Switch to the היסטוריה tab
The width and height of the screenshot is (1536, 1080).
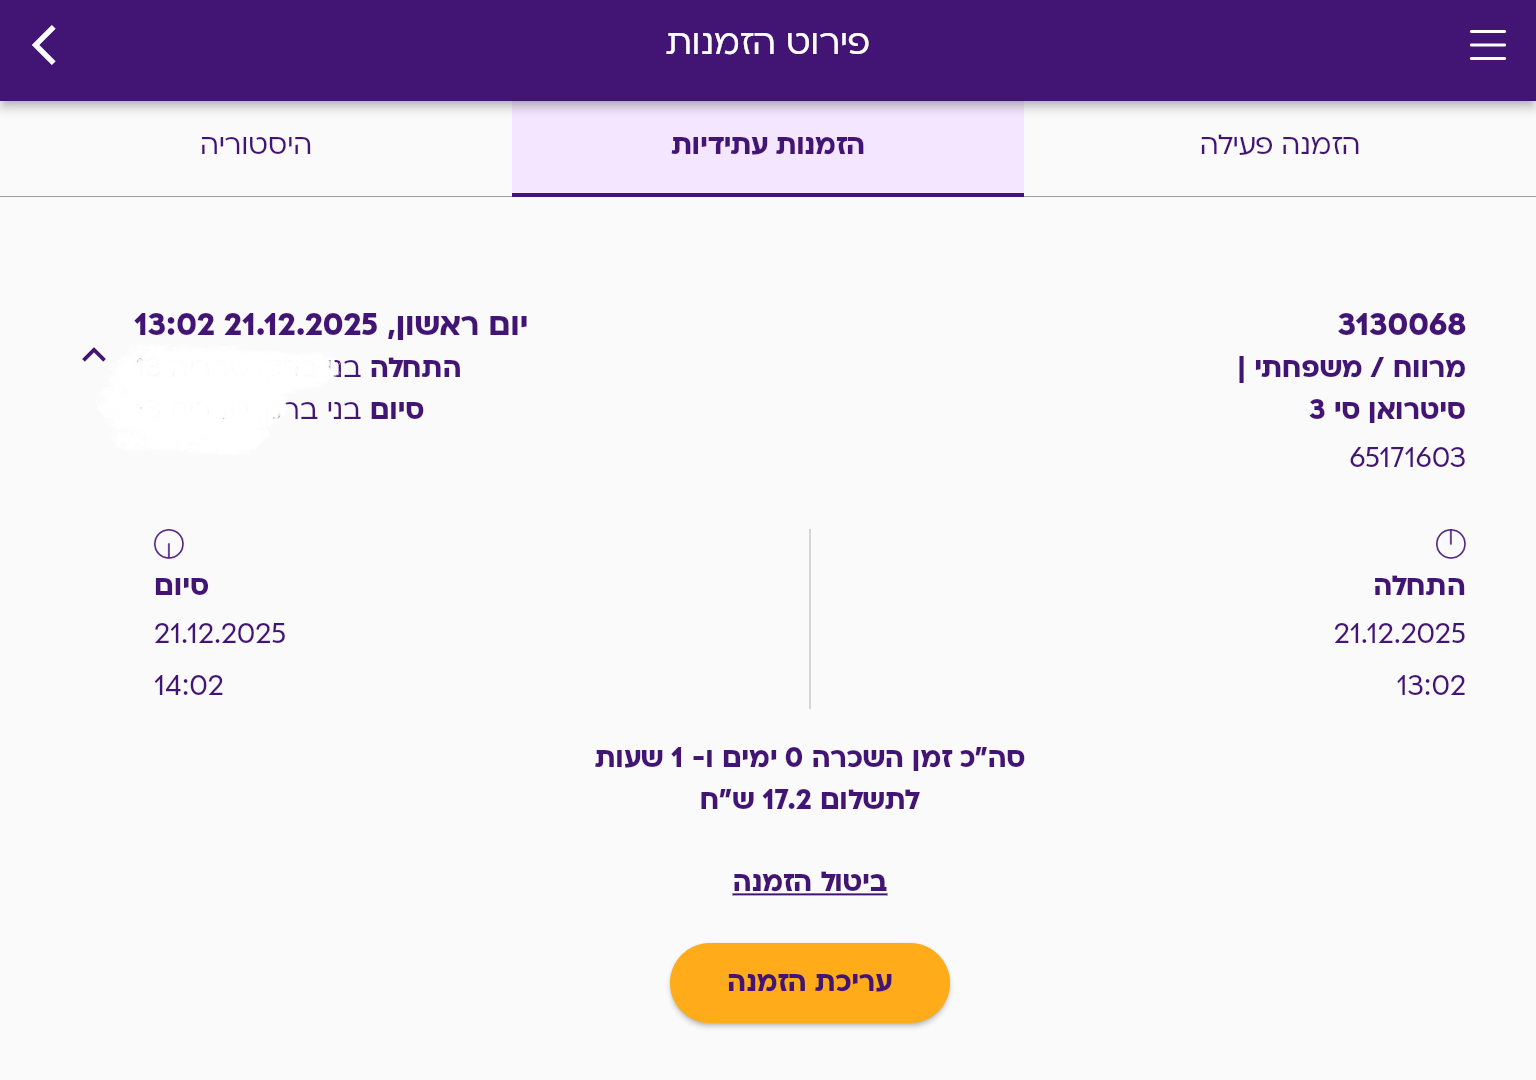click(256, 146)
